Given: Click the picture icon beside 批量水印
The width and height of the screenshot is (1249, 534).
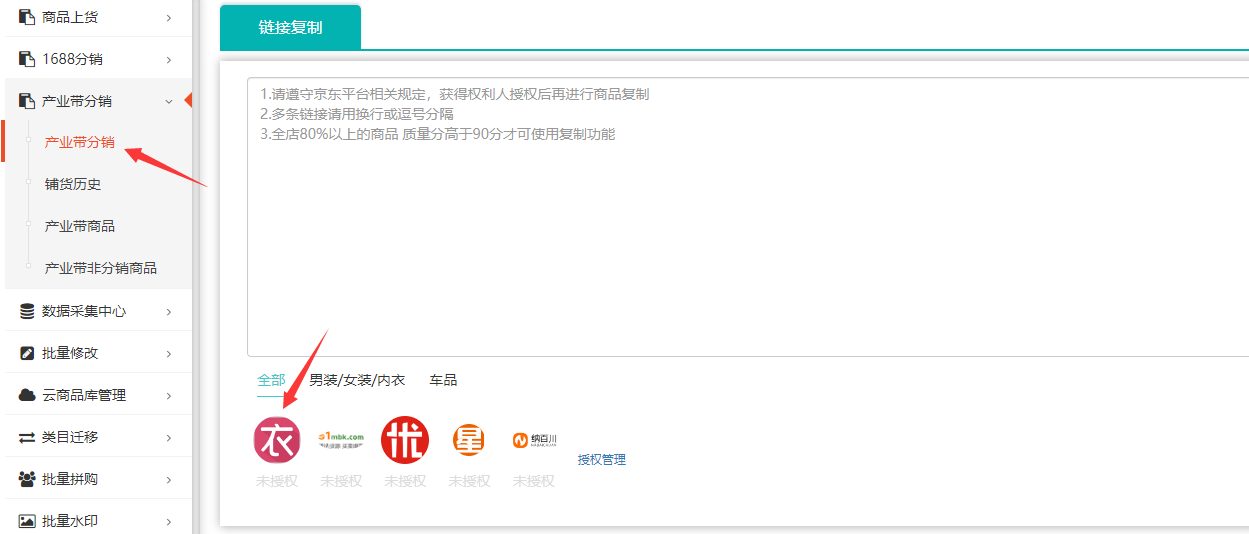Looking at the screenshot, I should coord(27,521).
